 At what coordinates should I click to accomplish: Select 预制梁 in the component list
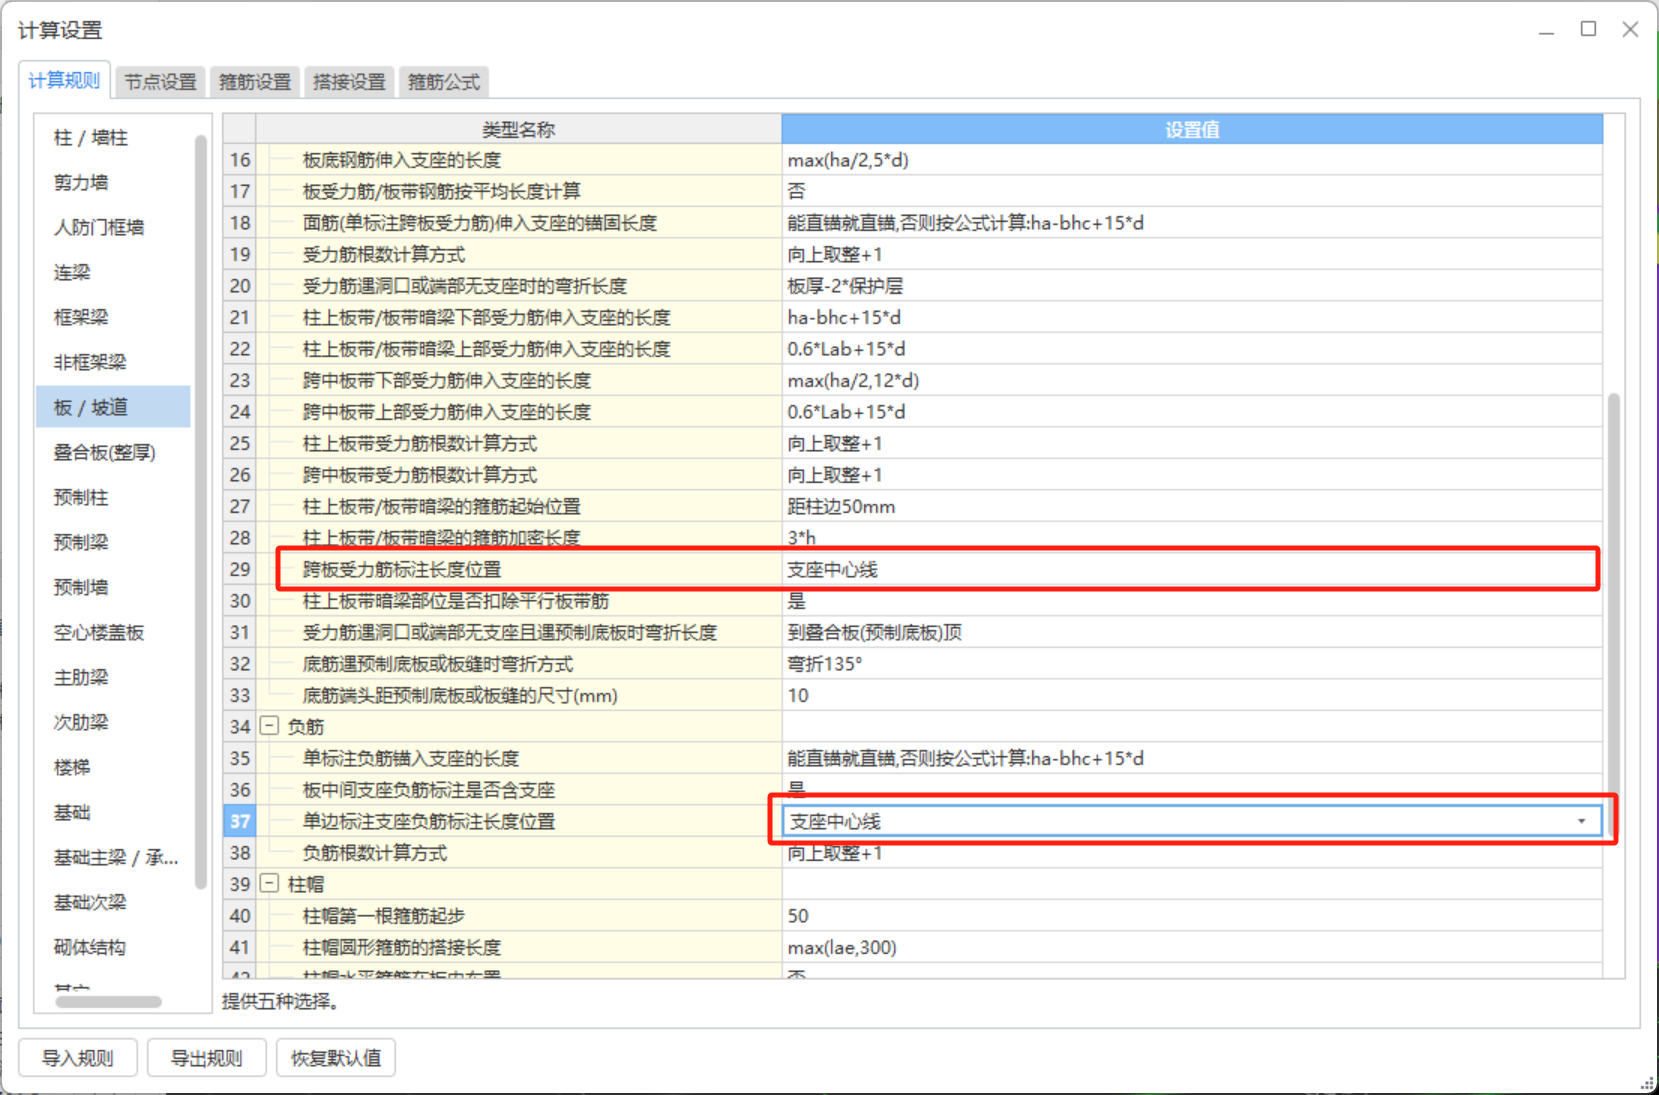(x=113, y=542)
